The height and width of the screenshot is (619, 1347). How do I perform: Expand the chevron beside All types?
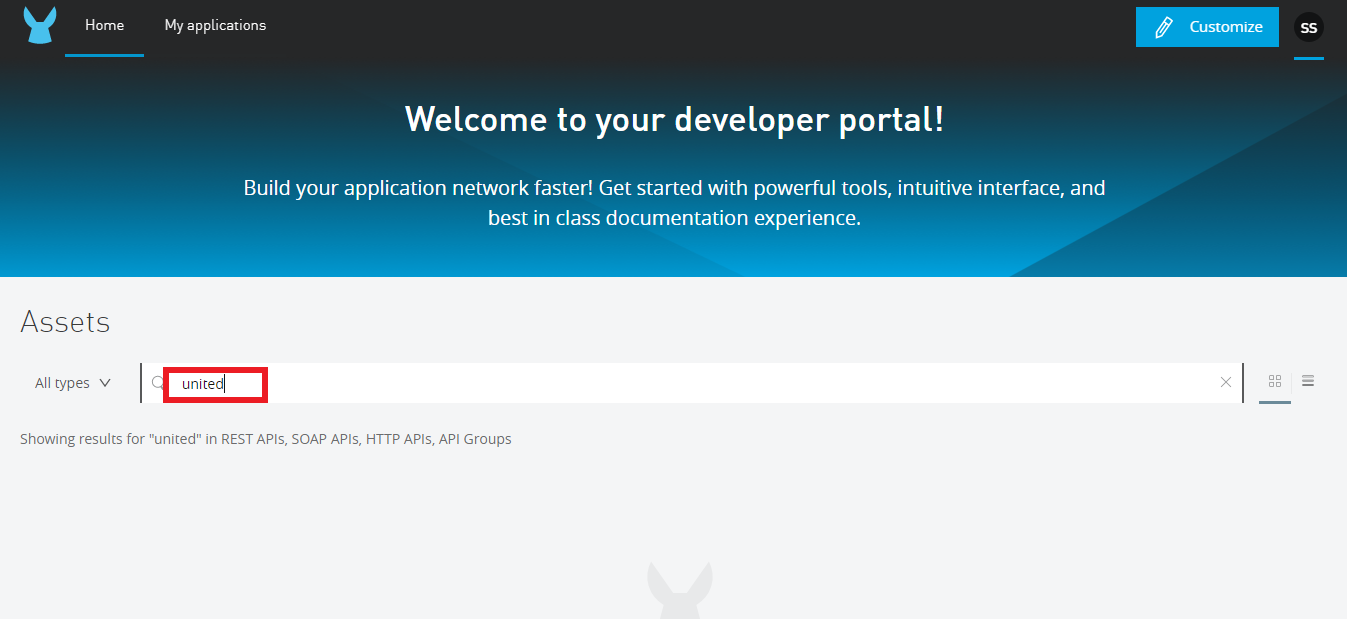[x=105, y=383]
